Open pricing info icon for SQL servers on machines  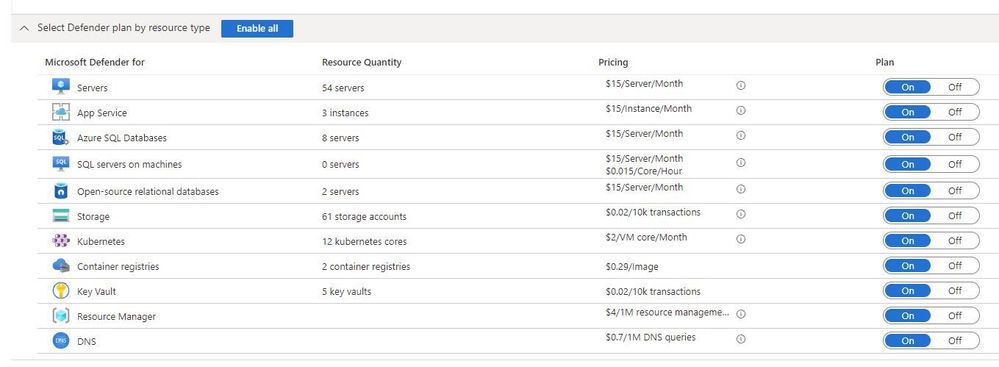[740, 162]
